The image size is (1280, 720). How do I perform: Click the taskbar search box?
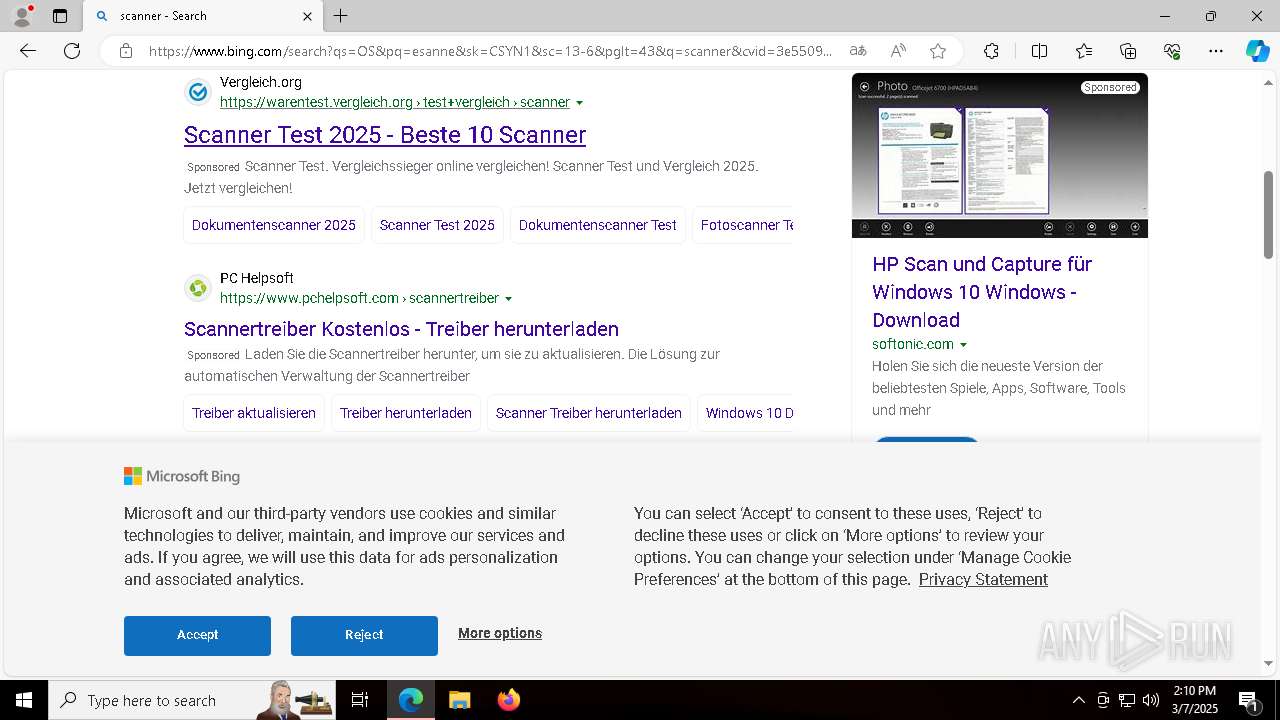(193, 700)
